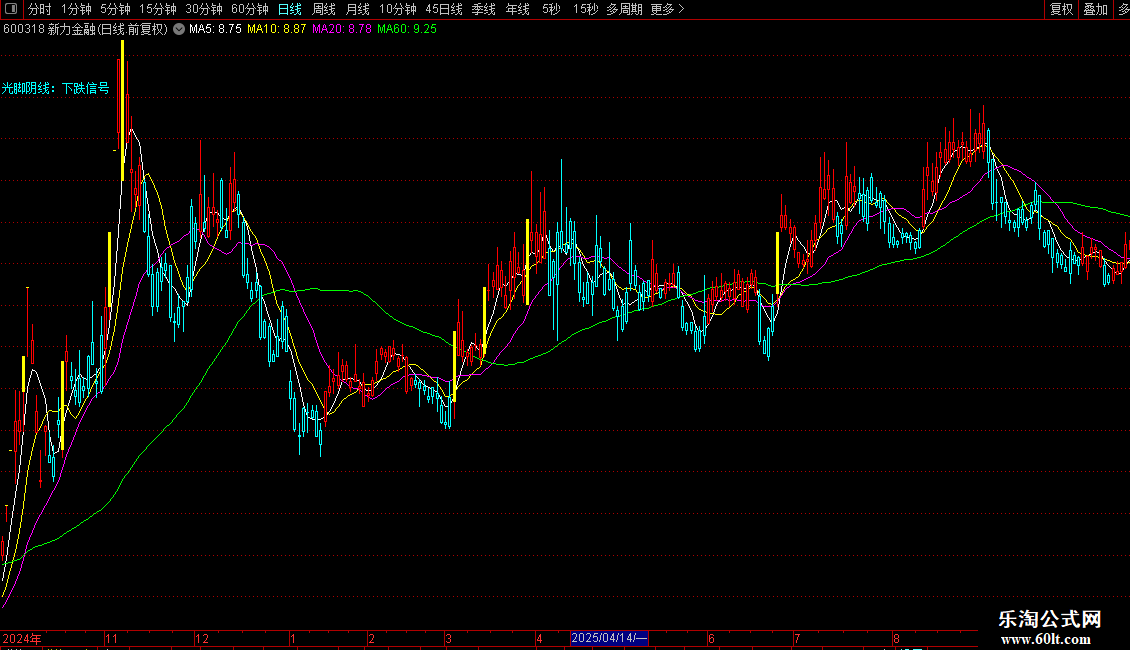Open the 多周期 multi-period view
This screenshot has width=1130, height=650.
click(624, 9)
